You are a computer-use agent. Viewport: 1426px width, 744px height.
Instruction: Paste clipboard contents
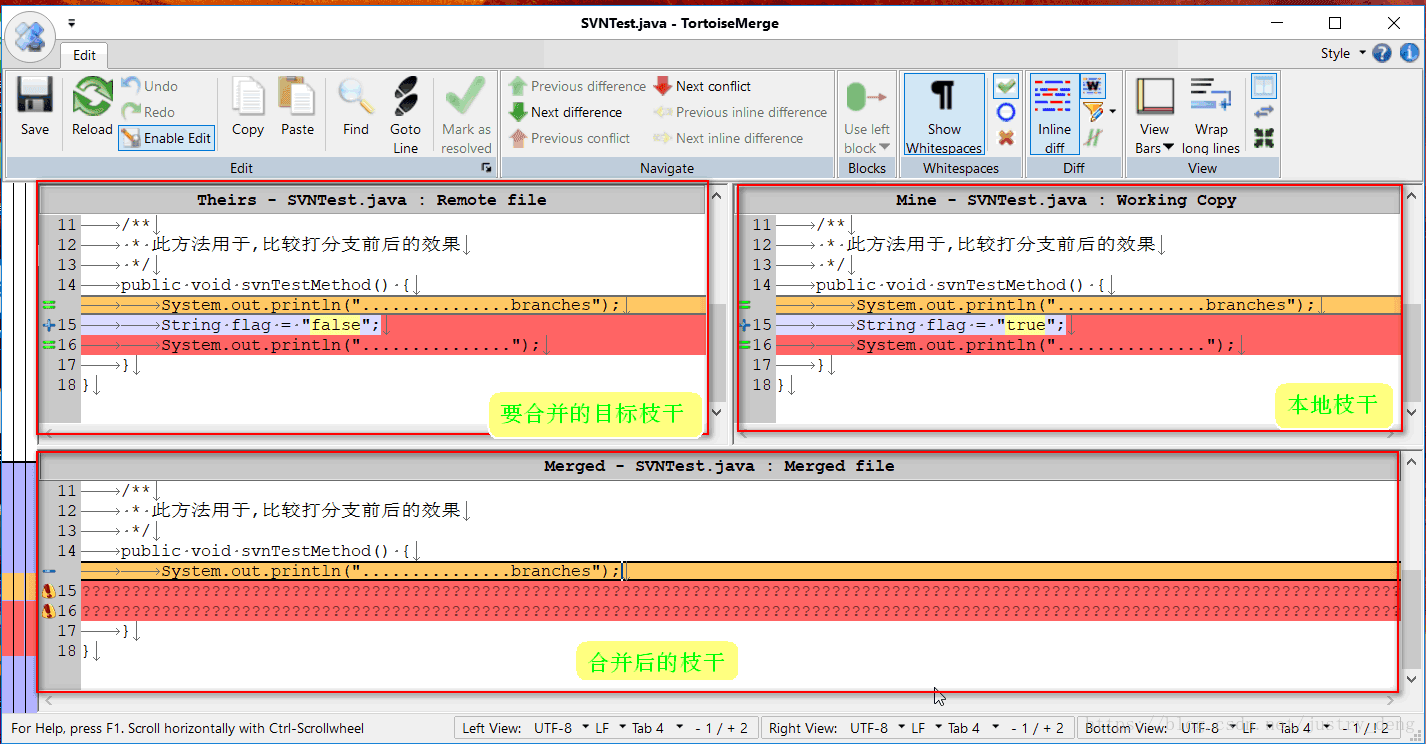(x=297, y=108)
